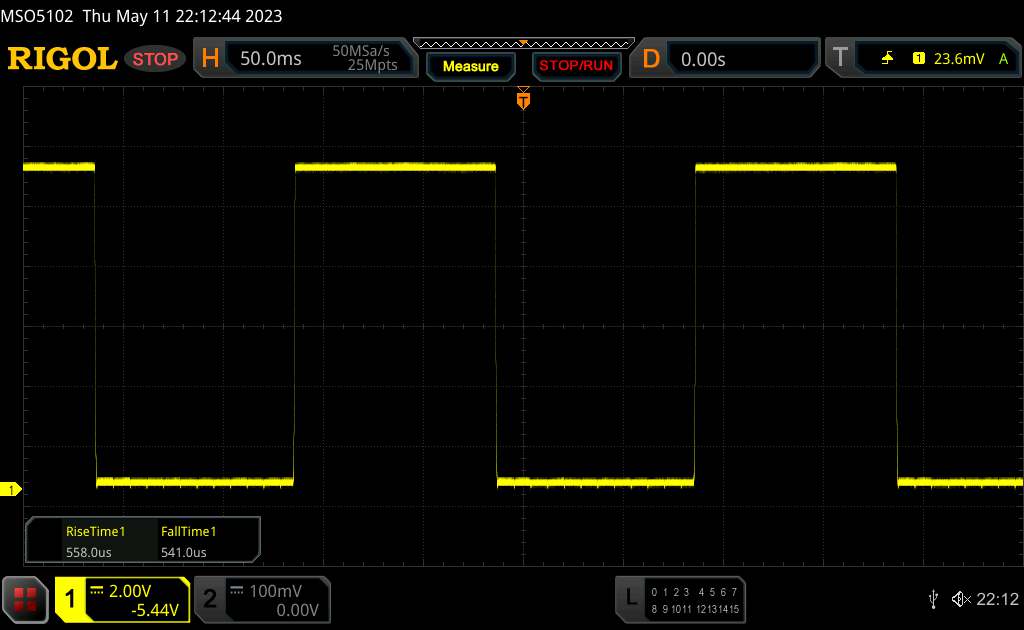This screenshot has width=1024, height=630.
Task: Tap the RIGOL logo
Action: (63, 59)
